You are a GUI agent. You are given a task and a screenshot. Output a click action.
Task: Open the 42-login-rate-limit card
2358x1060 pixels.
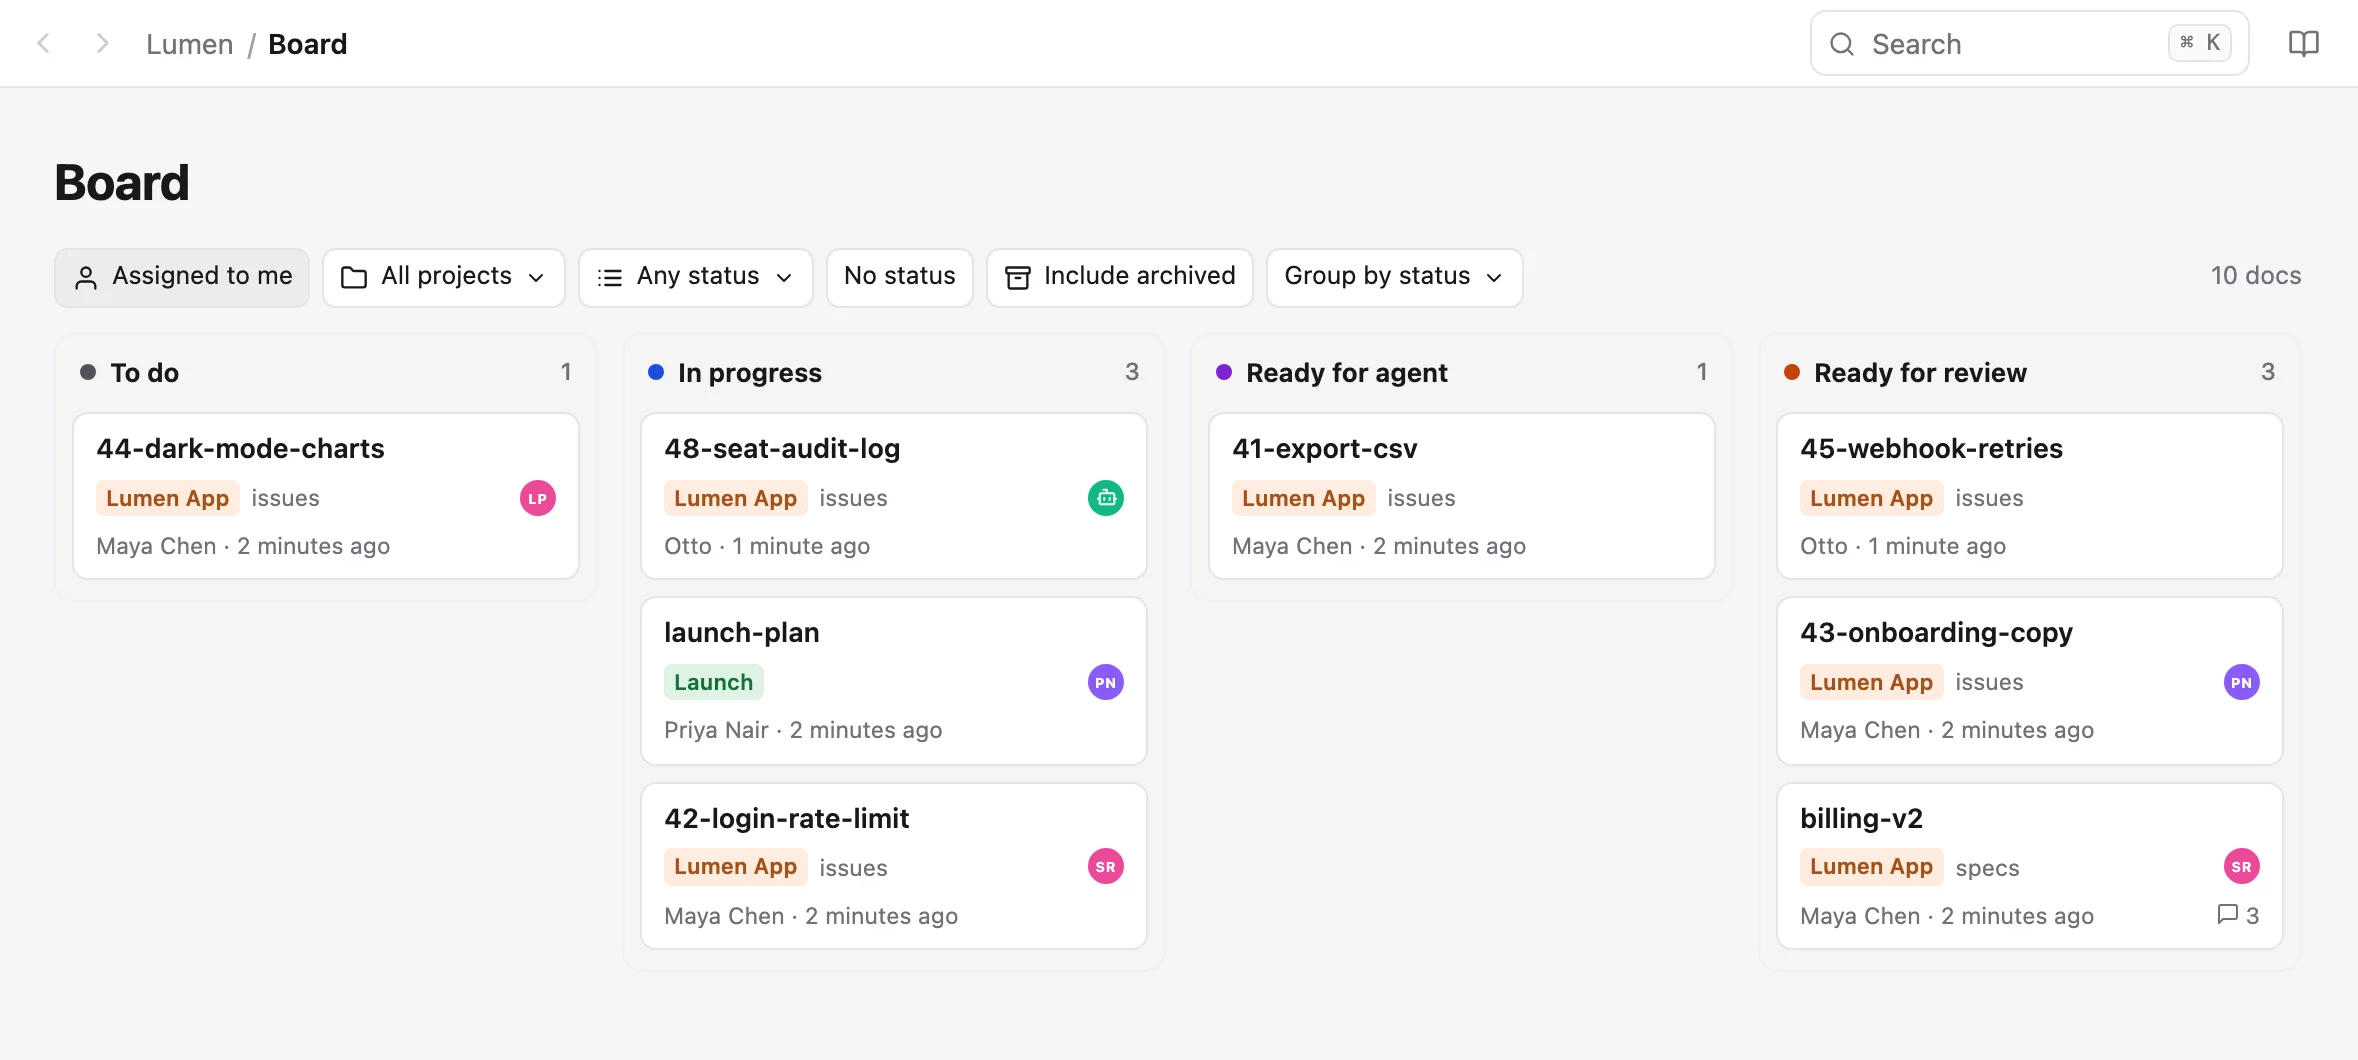pyautogui.click(x=894, y=866)
